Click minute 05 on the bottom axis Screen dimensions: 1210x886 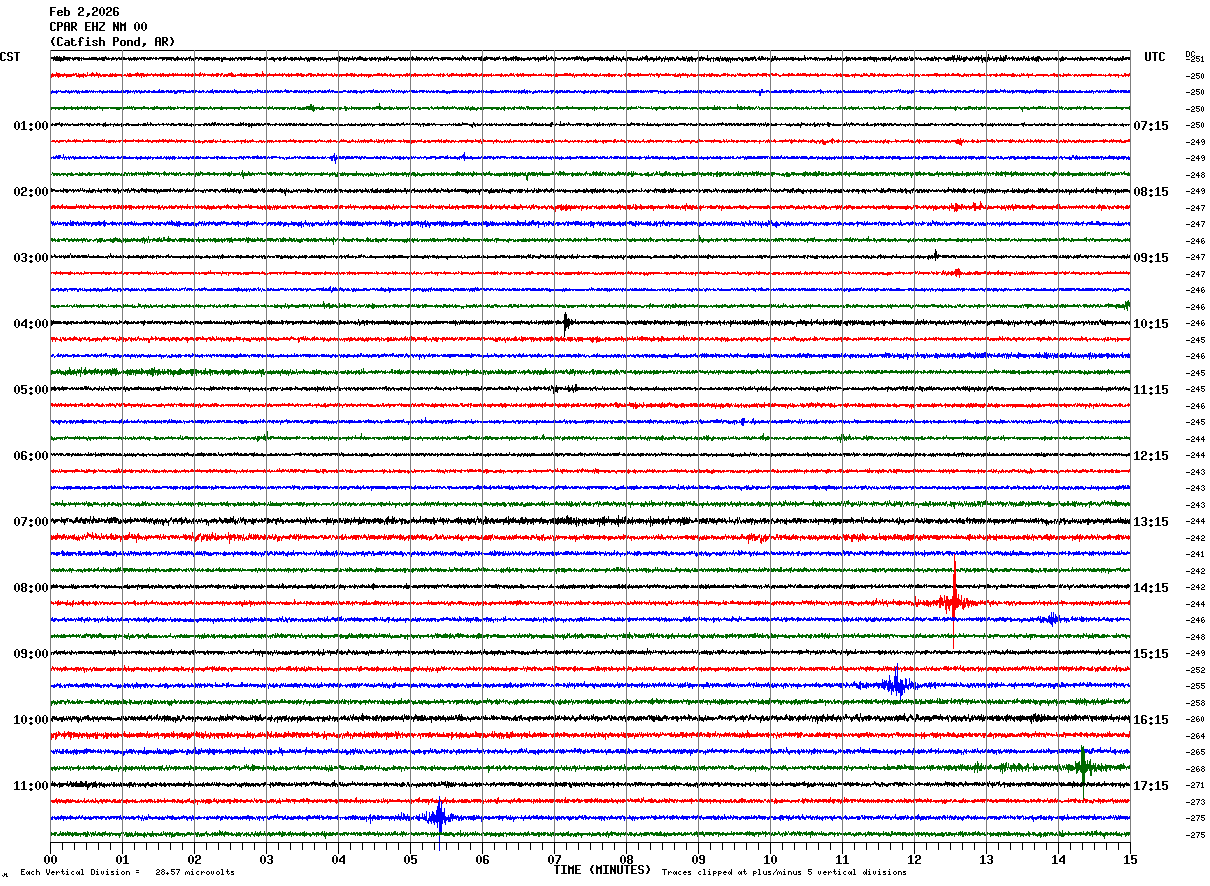[x=410, y=859]
